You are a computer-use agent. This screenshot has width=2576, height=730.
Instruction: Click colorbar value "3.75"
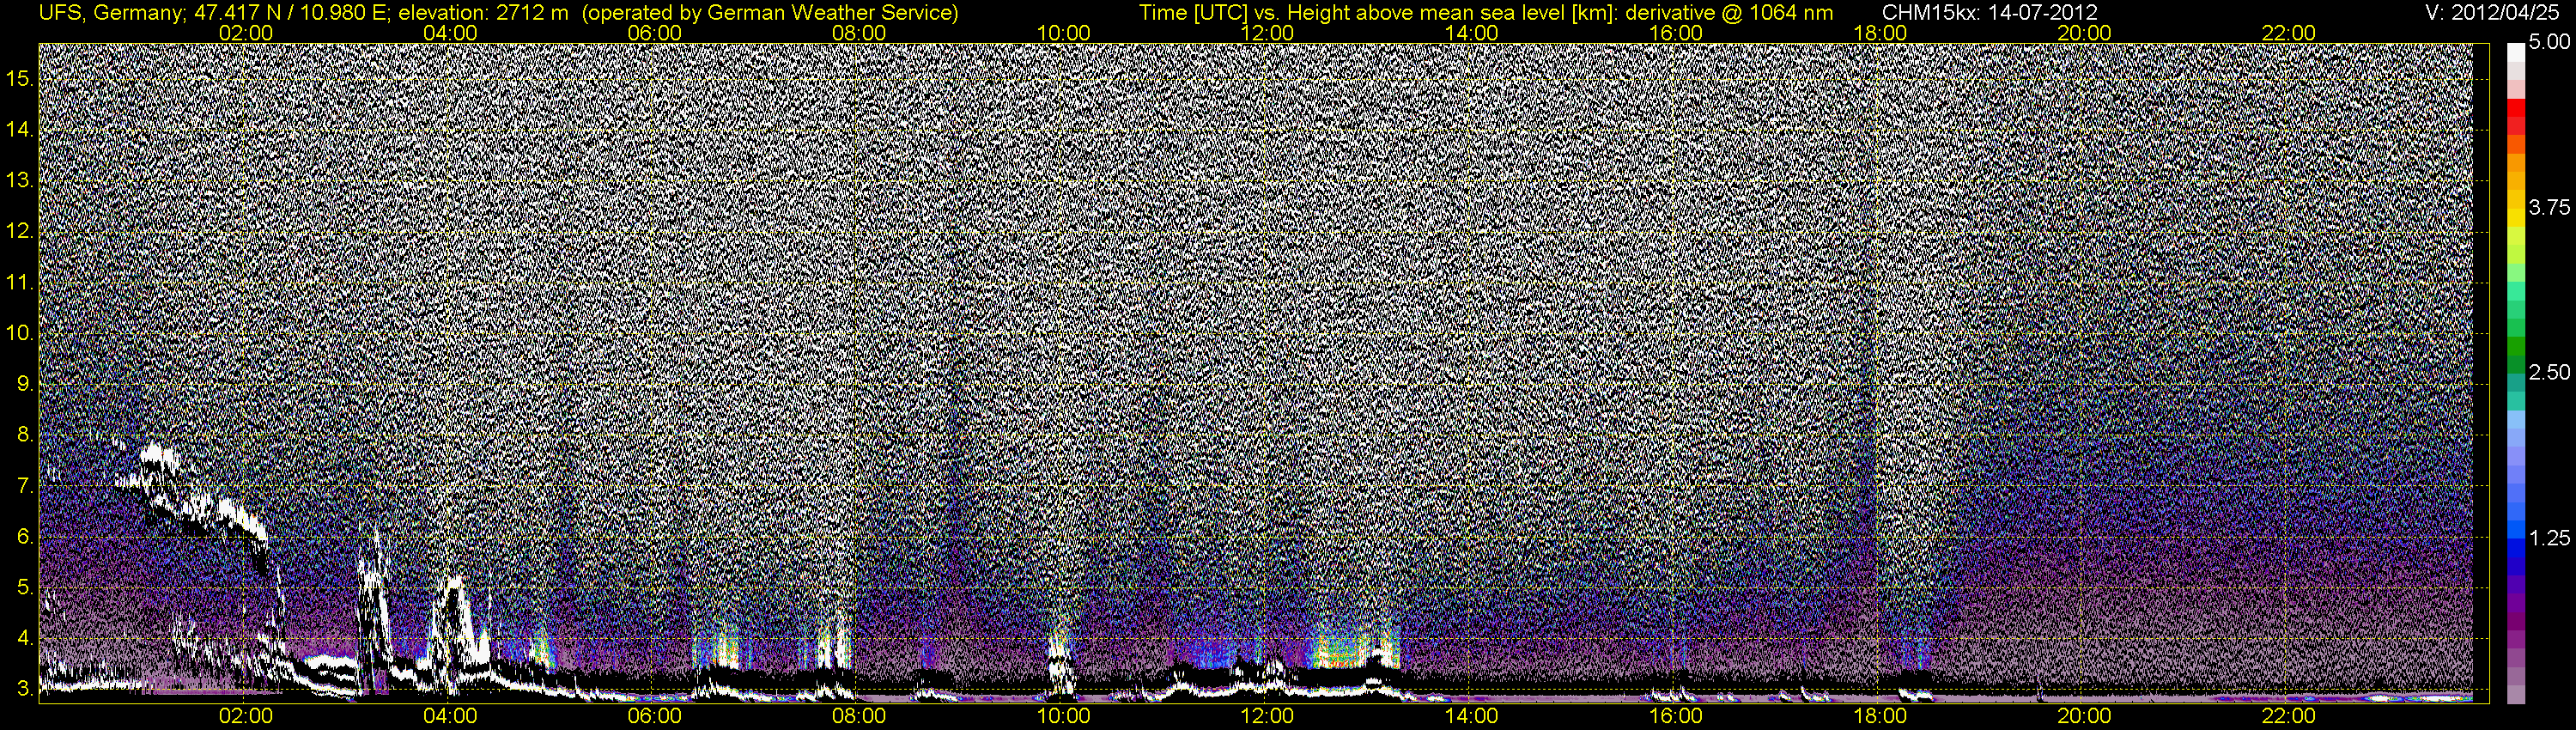(2549, 207)
